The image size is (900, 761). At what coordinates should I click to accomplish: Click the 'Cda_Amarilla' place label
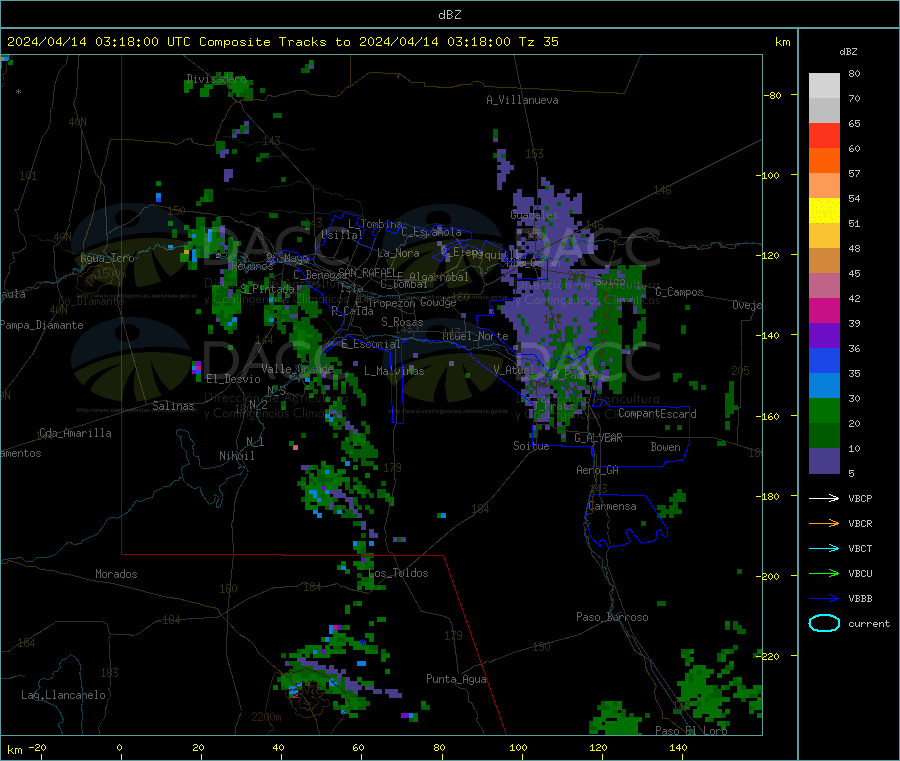[x=75, y=433]
